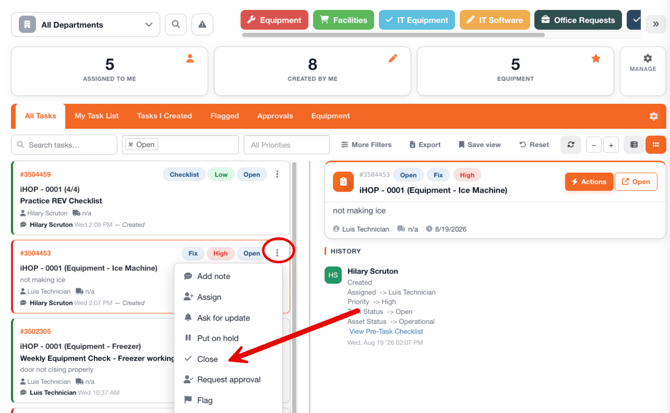Switch to the Approvals tab
670x413 pixels.
[275, 116]
